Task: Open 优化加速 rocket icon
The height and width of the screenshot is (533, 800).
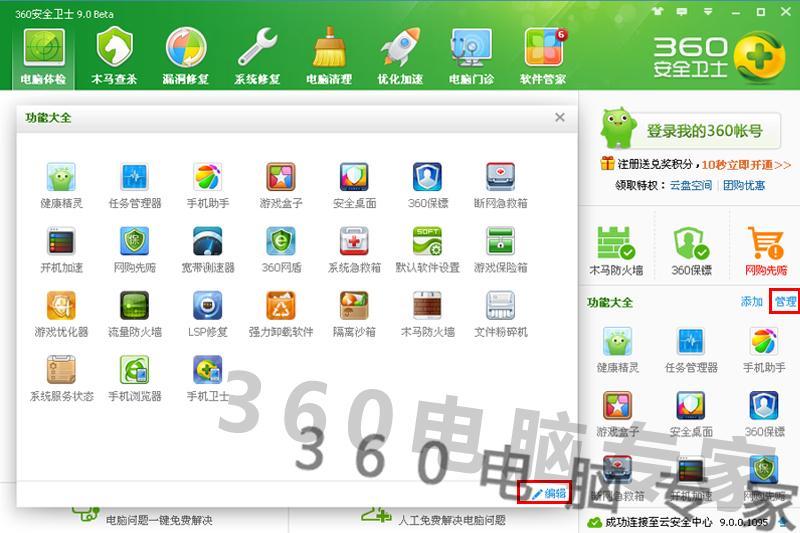Action: (400, 57)
